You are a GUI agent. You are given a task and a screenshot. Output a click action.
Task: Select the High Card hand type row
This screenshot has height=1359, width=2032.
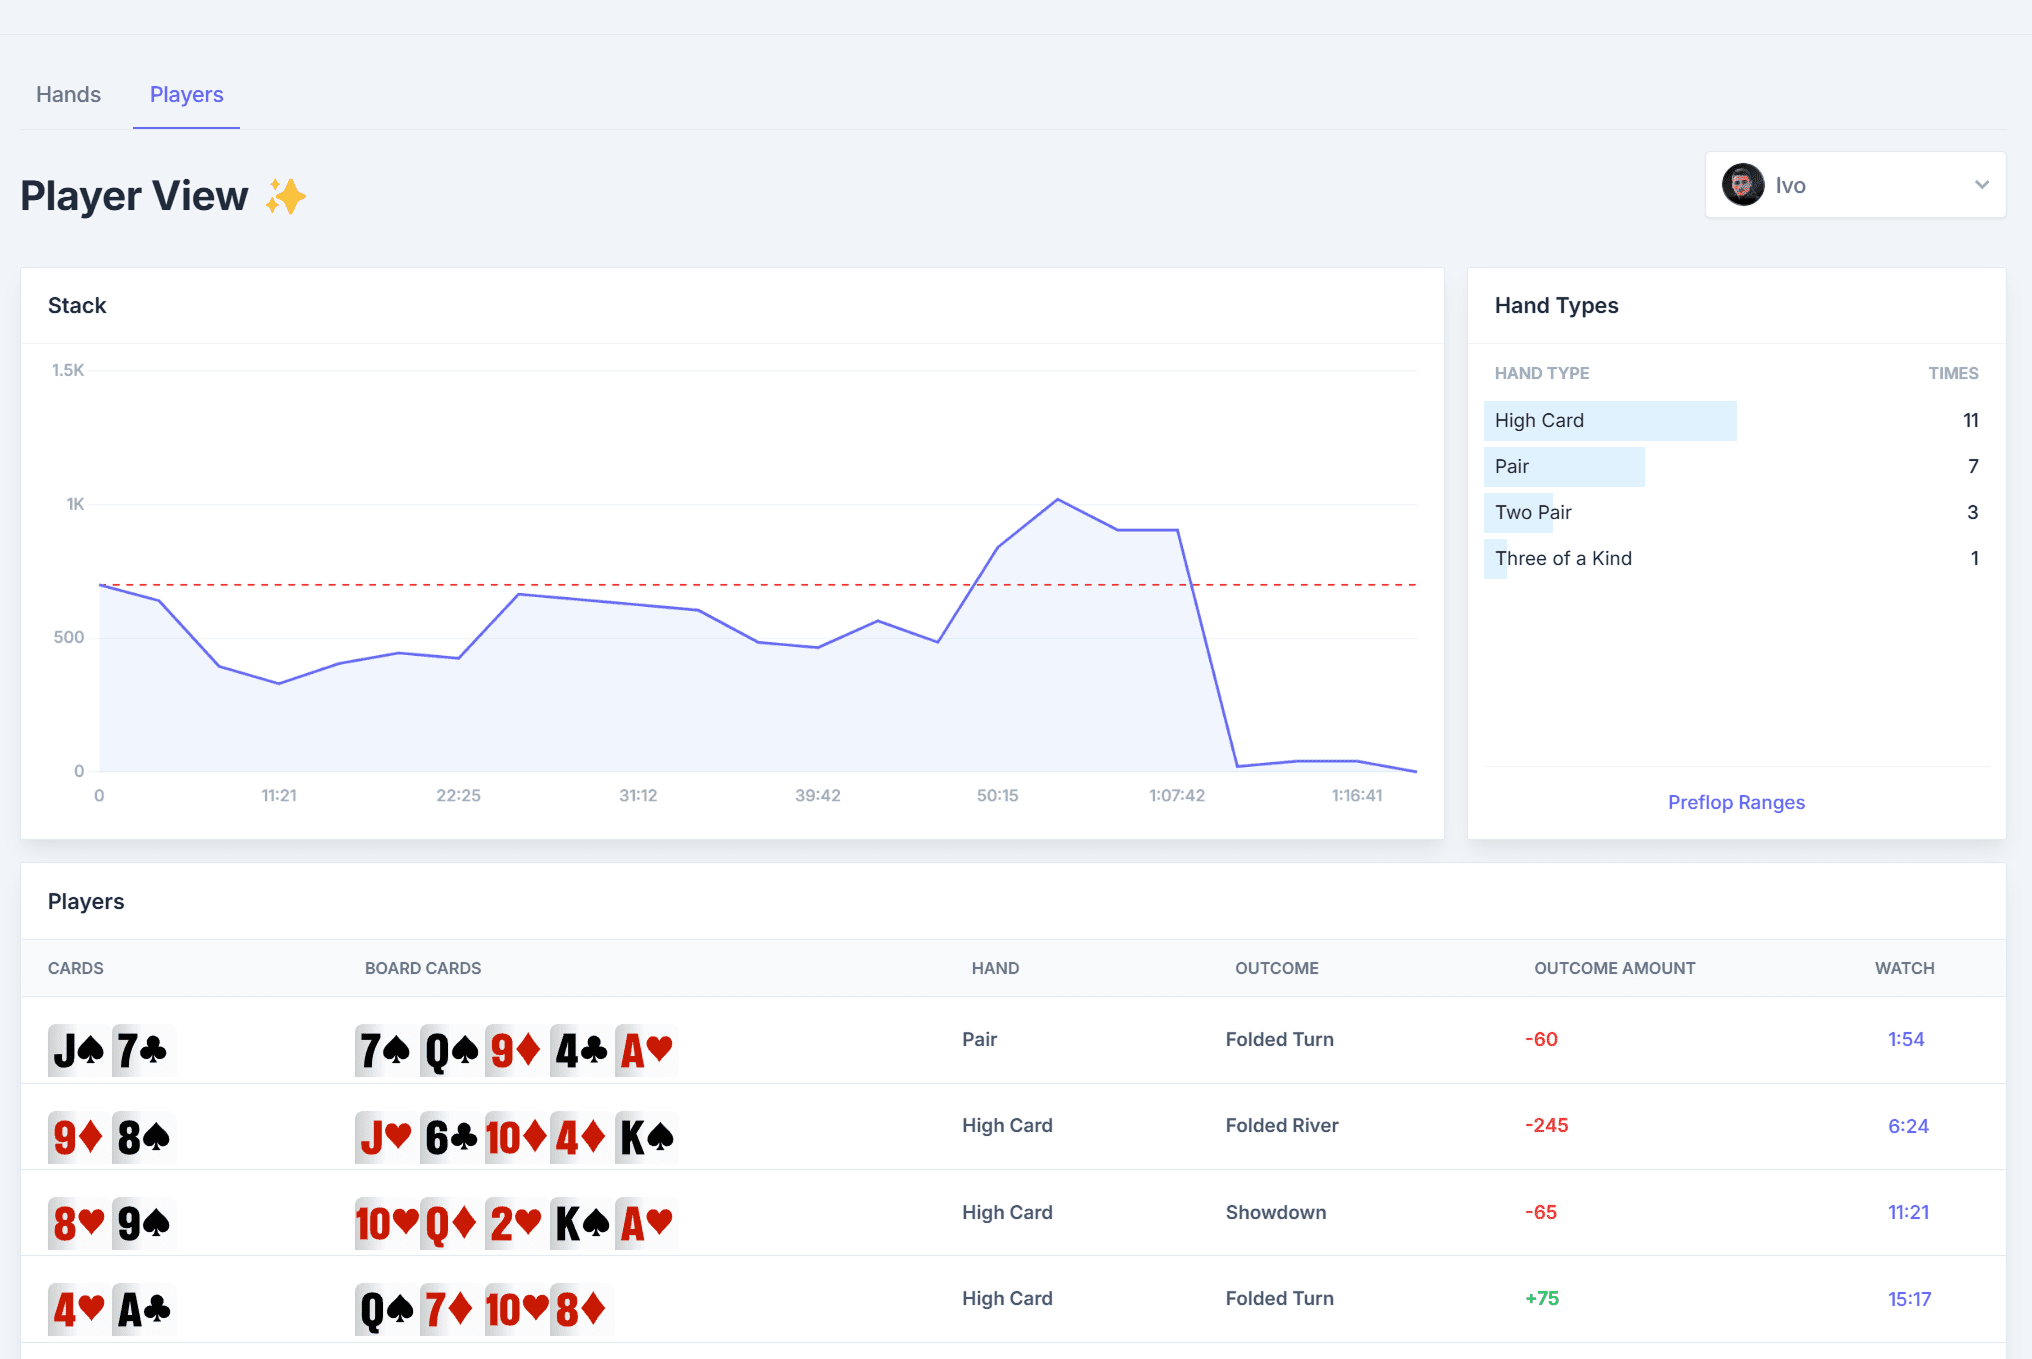coord(1610,421)
